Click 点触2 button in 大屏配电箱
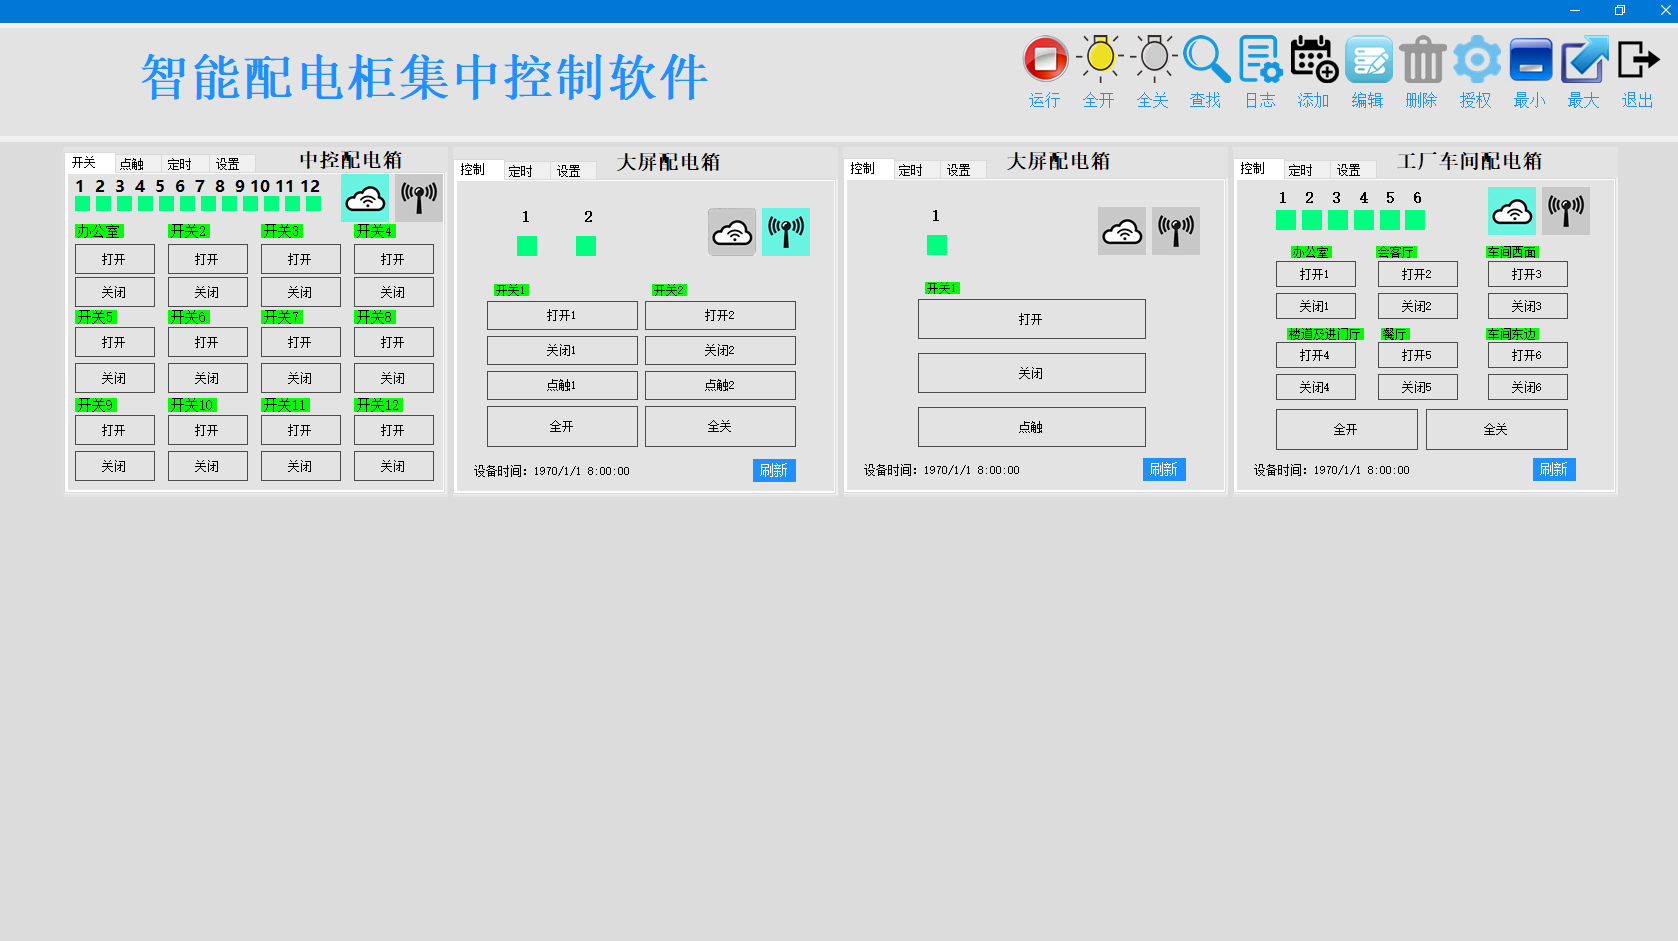Image resolution: width=1678 pixels, height=941 pixels. coord(720,385)
